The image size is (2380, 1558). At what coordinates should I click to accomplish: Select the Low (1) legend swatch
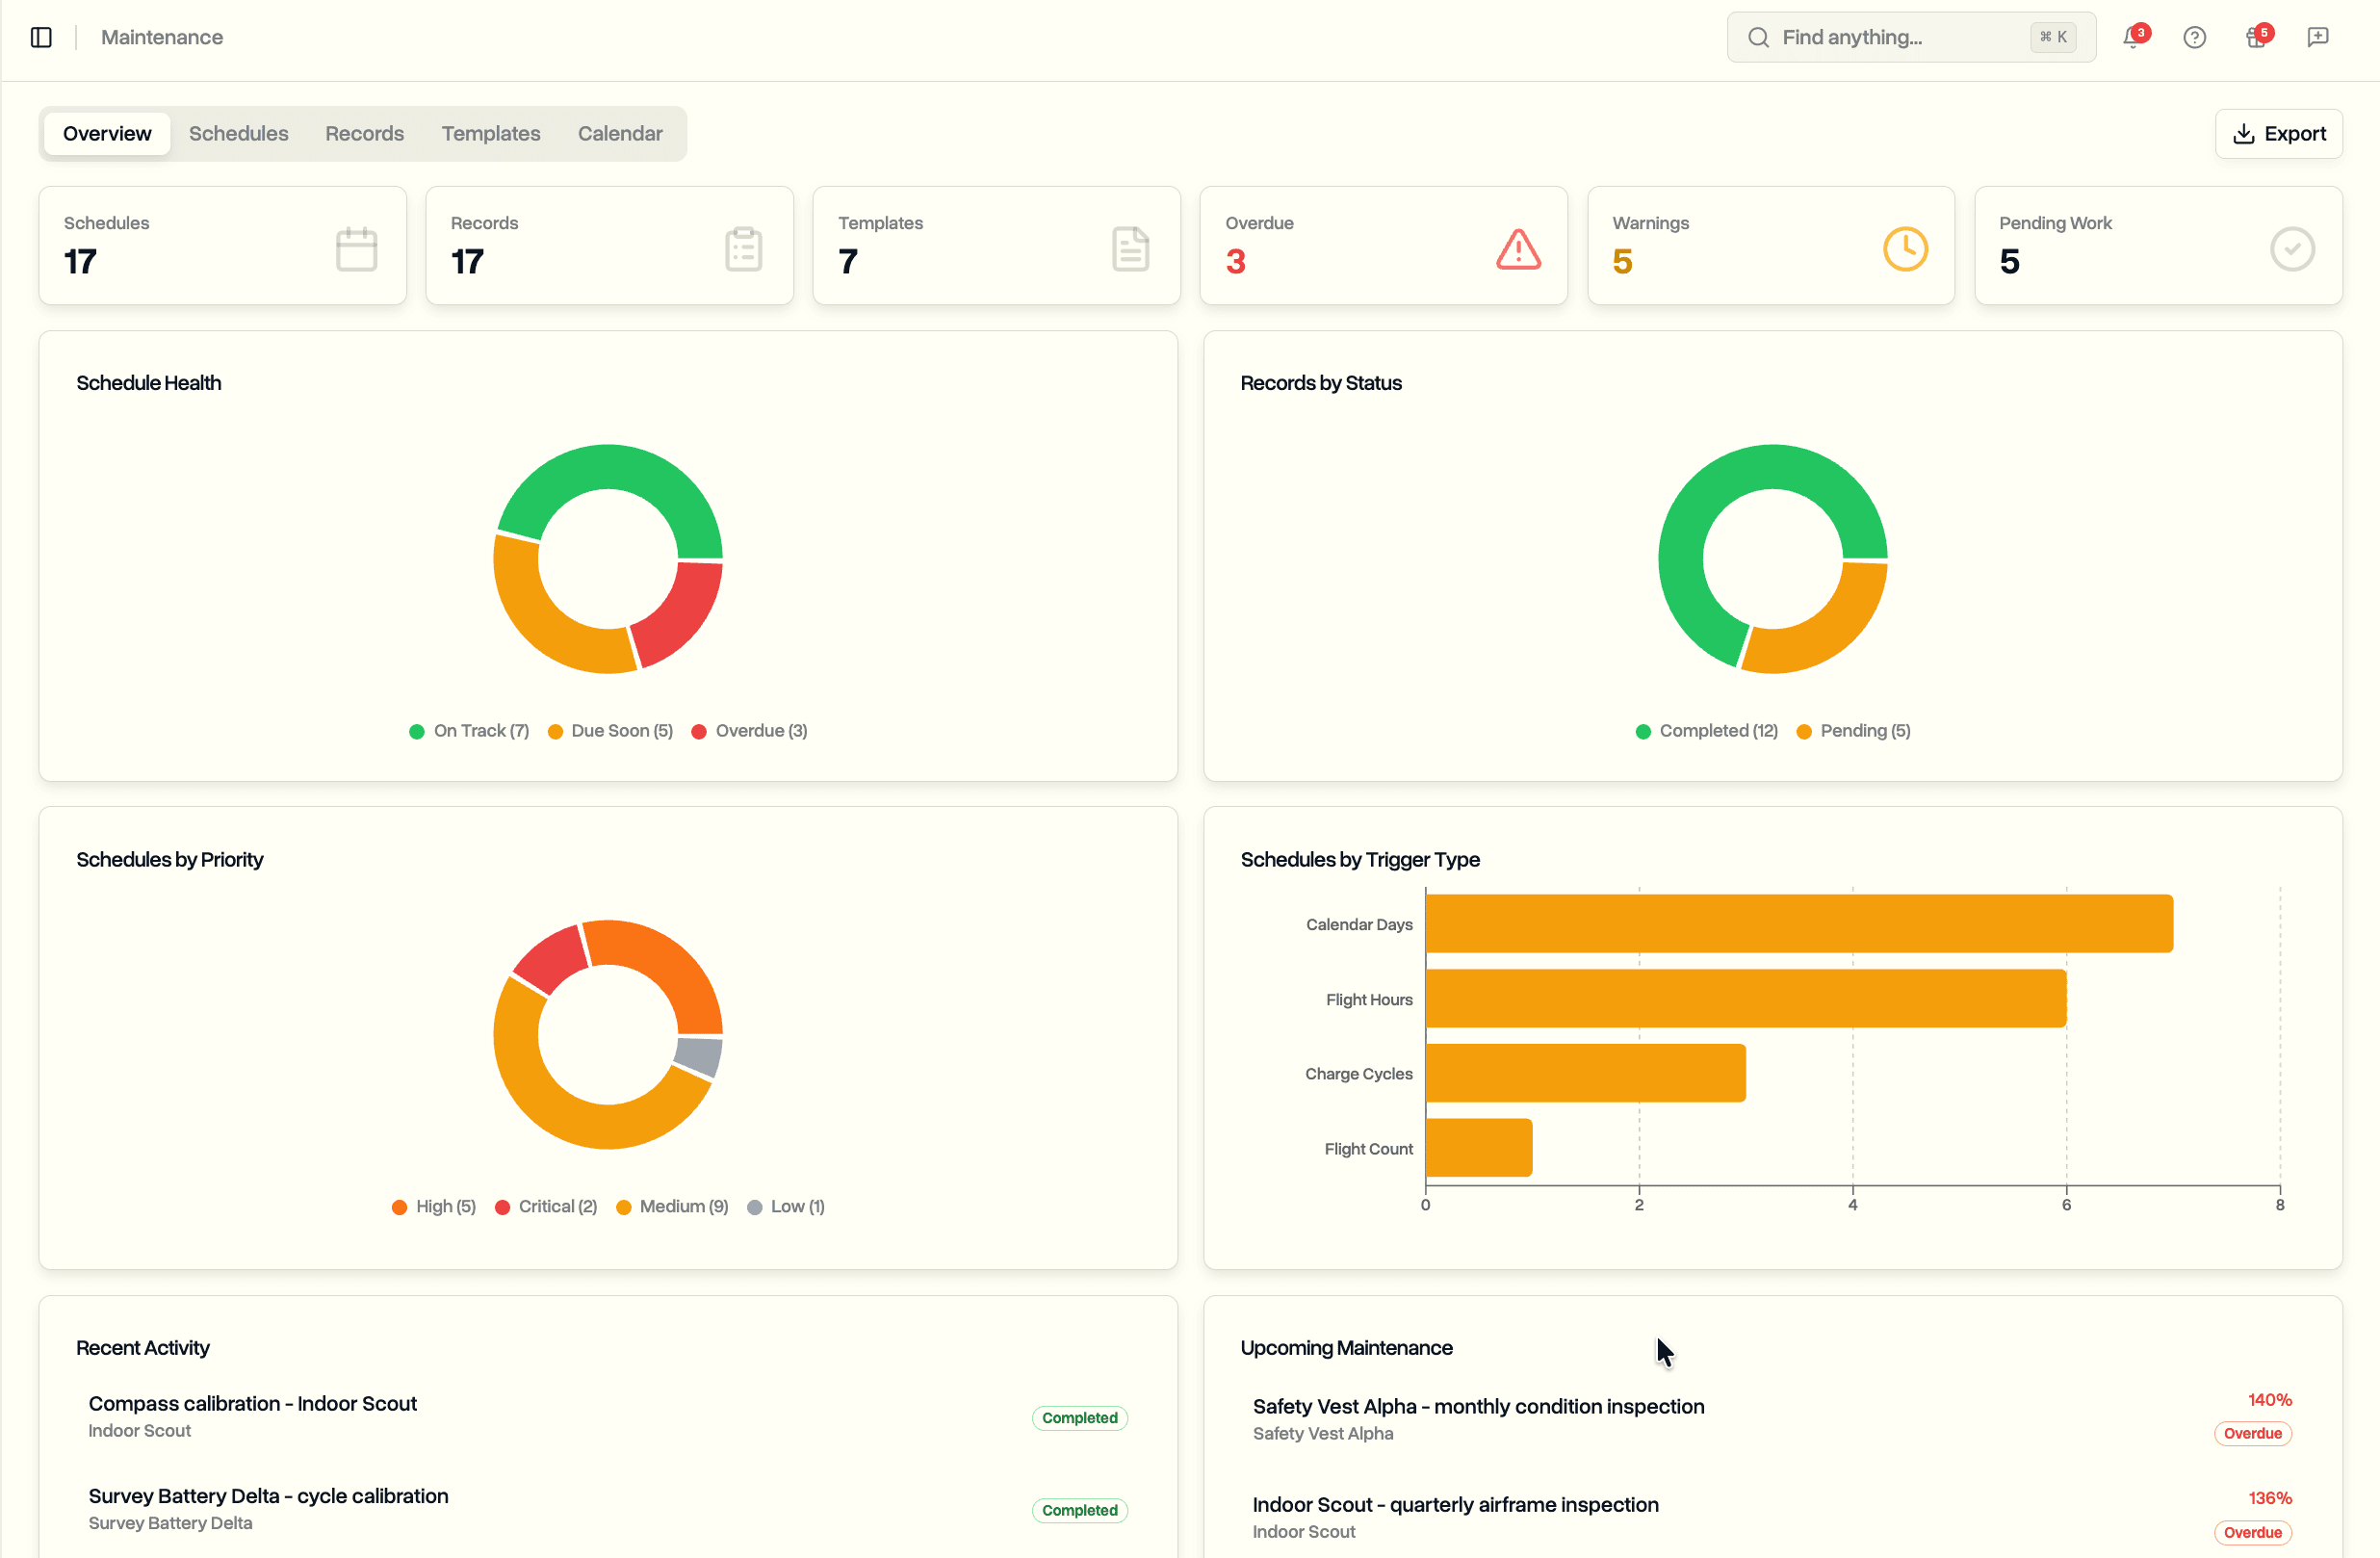click(754, 1207)
